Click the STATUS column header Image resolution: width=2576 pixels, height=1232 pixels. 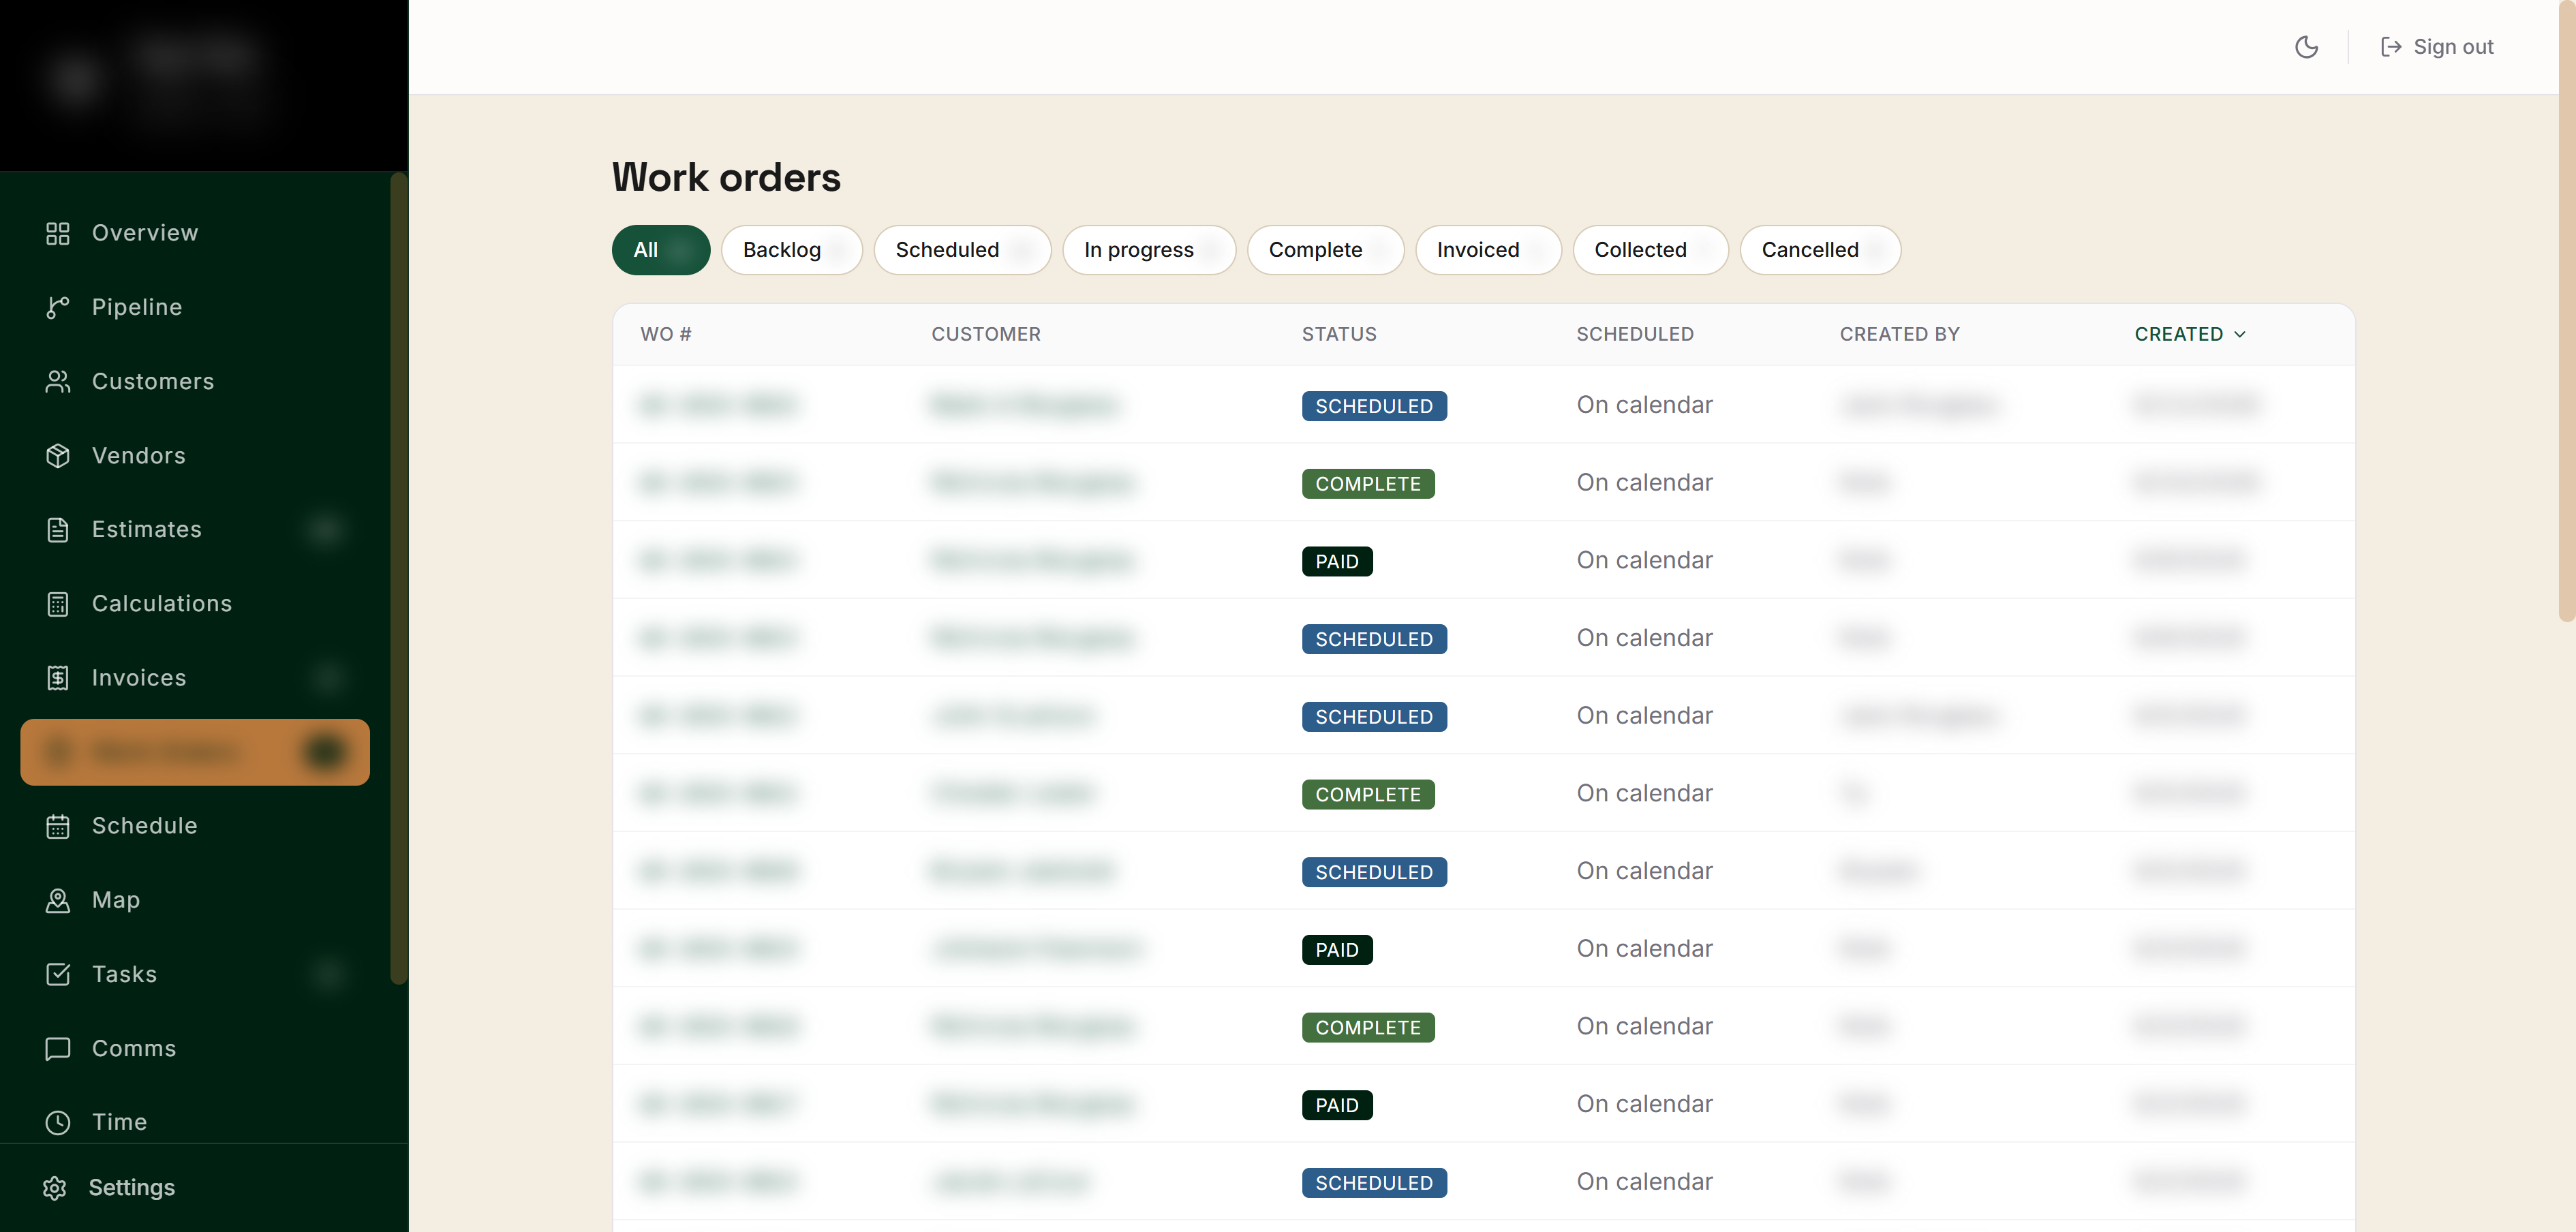pos(1339,334)
